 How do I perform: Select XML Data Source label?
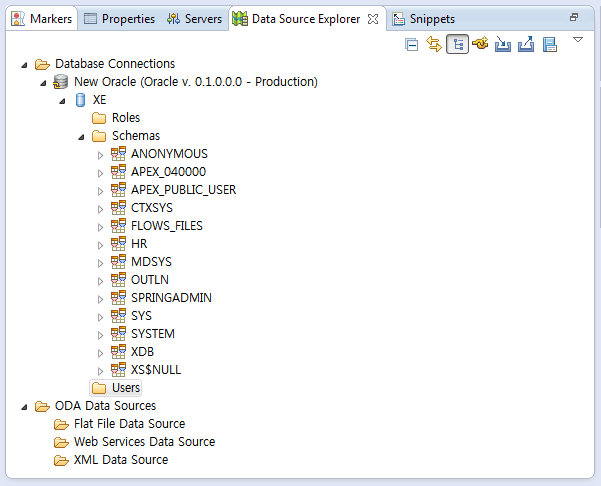pos(121,460)
